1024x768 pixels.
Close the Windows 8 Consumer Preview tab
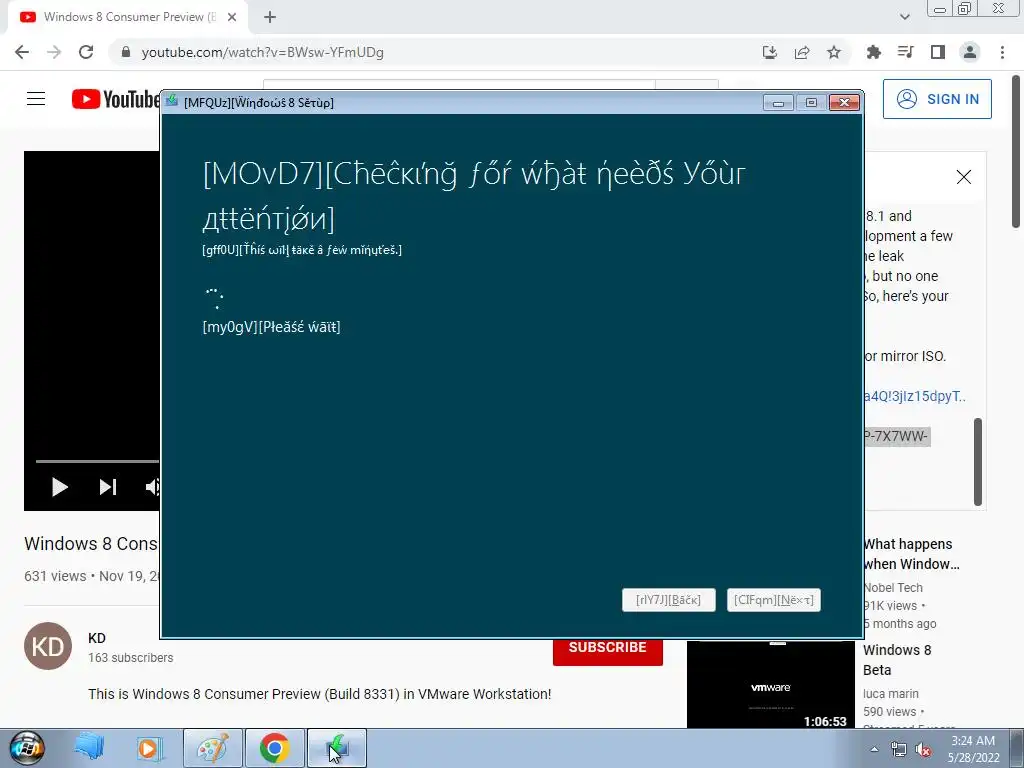click(232, 18)
